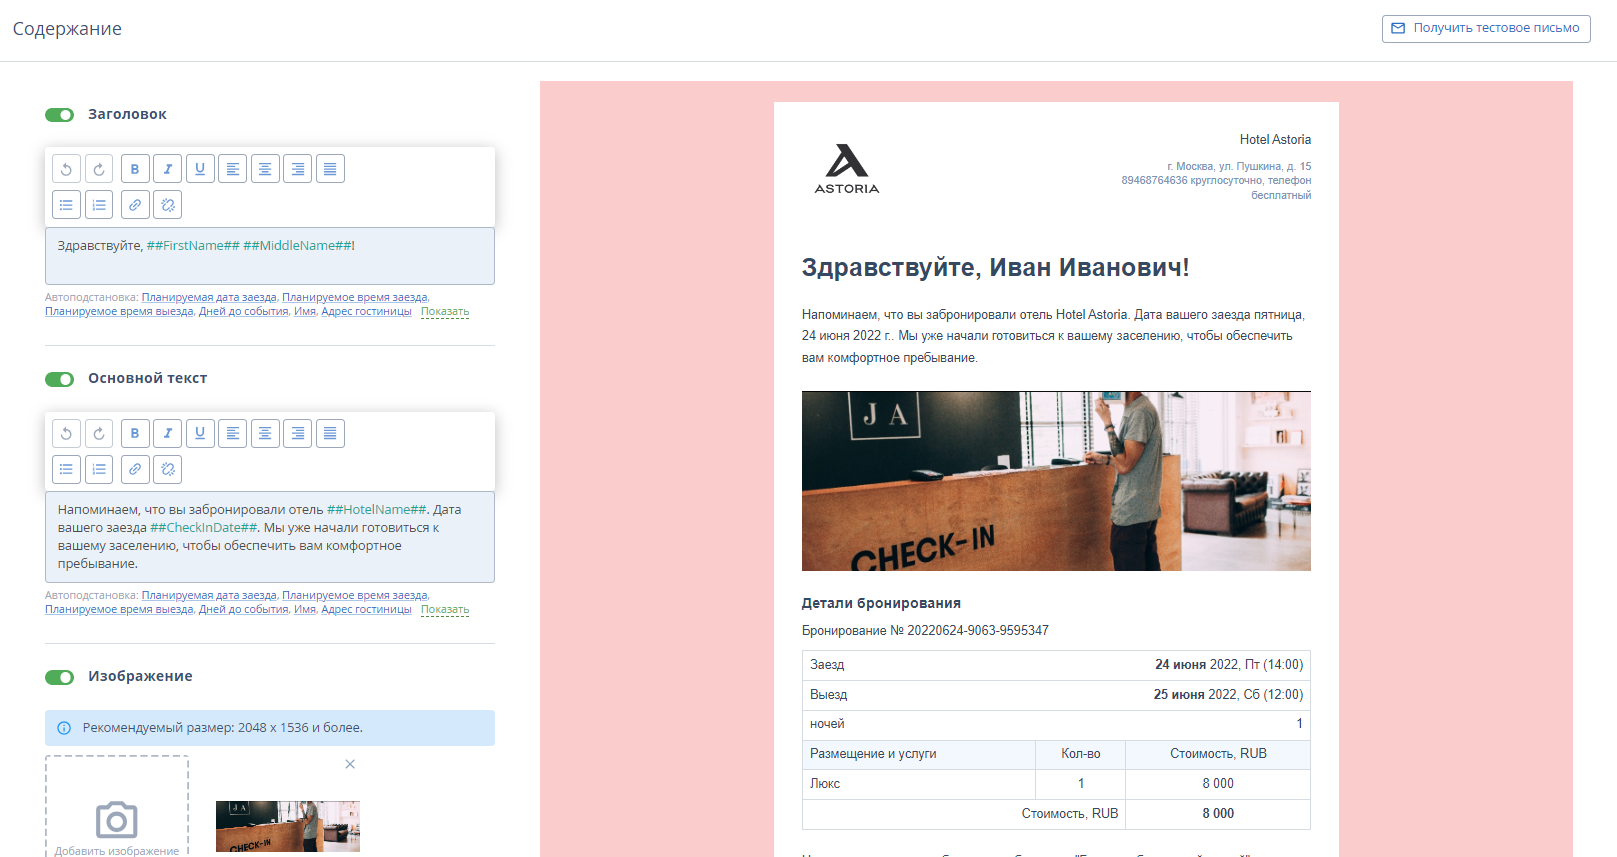Insert Планируемое время выезда tag under Основной текст
This screenshot has height=857, width=1617.
coord(119,610)
